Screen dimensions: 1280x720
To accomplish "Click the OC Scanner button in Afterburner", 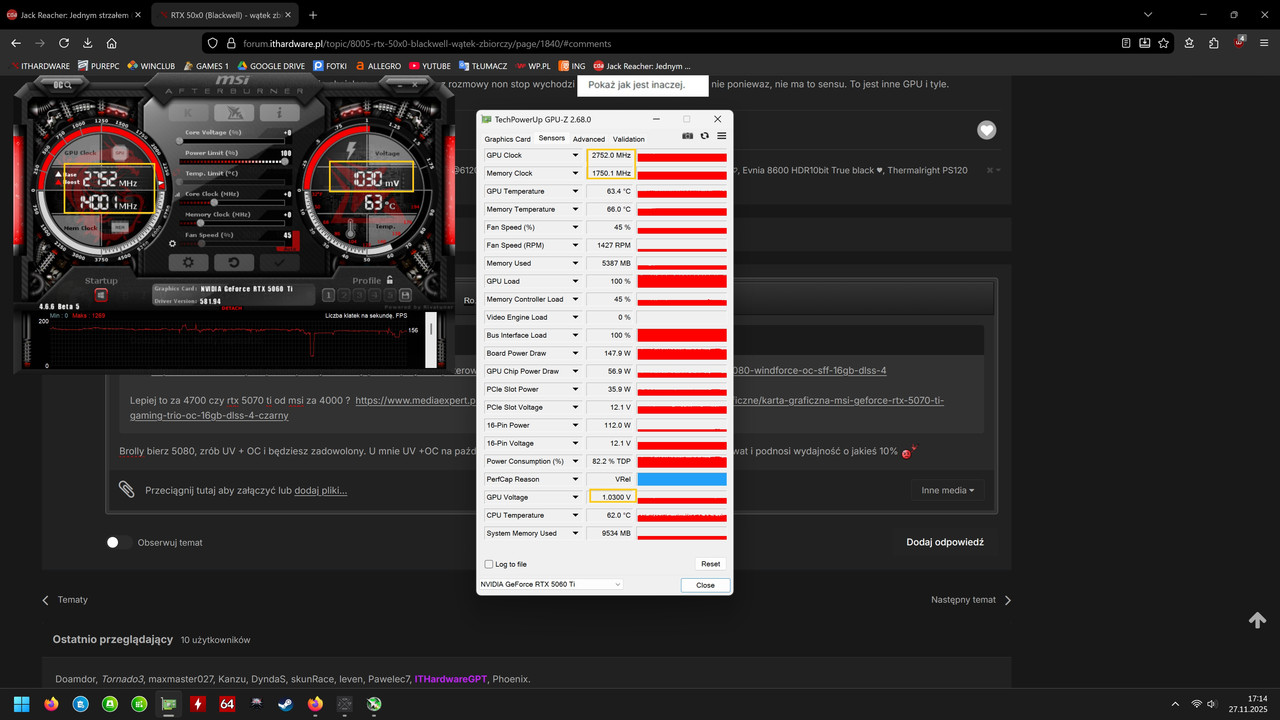I will 62,85.
